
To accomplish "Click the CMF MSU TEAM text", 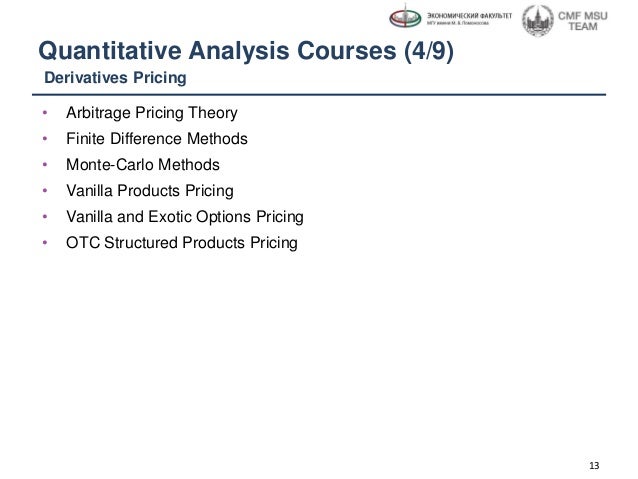I will click(582, 21).
